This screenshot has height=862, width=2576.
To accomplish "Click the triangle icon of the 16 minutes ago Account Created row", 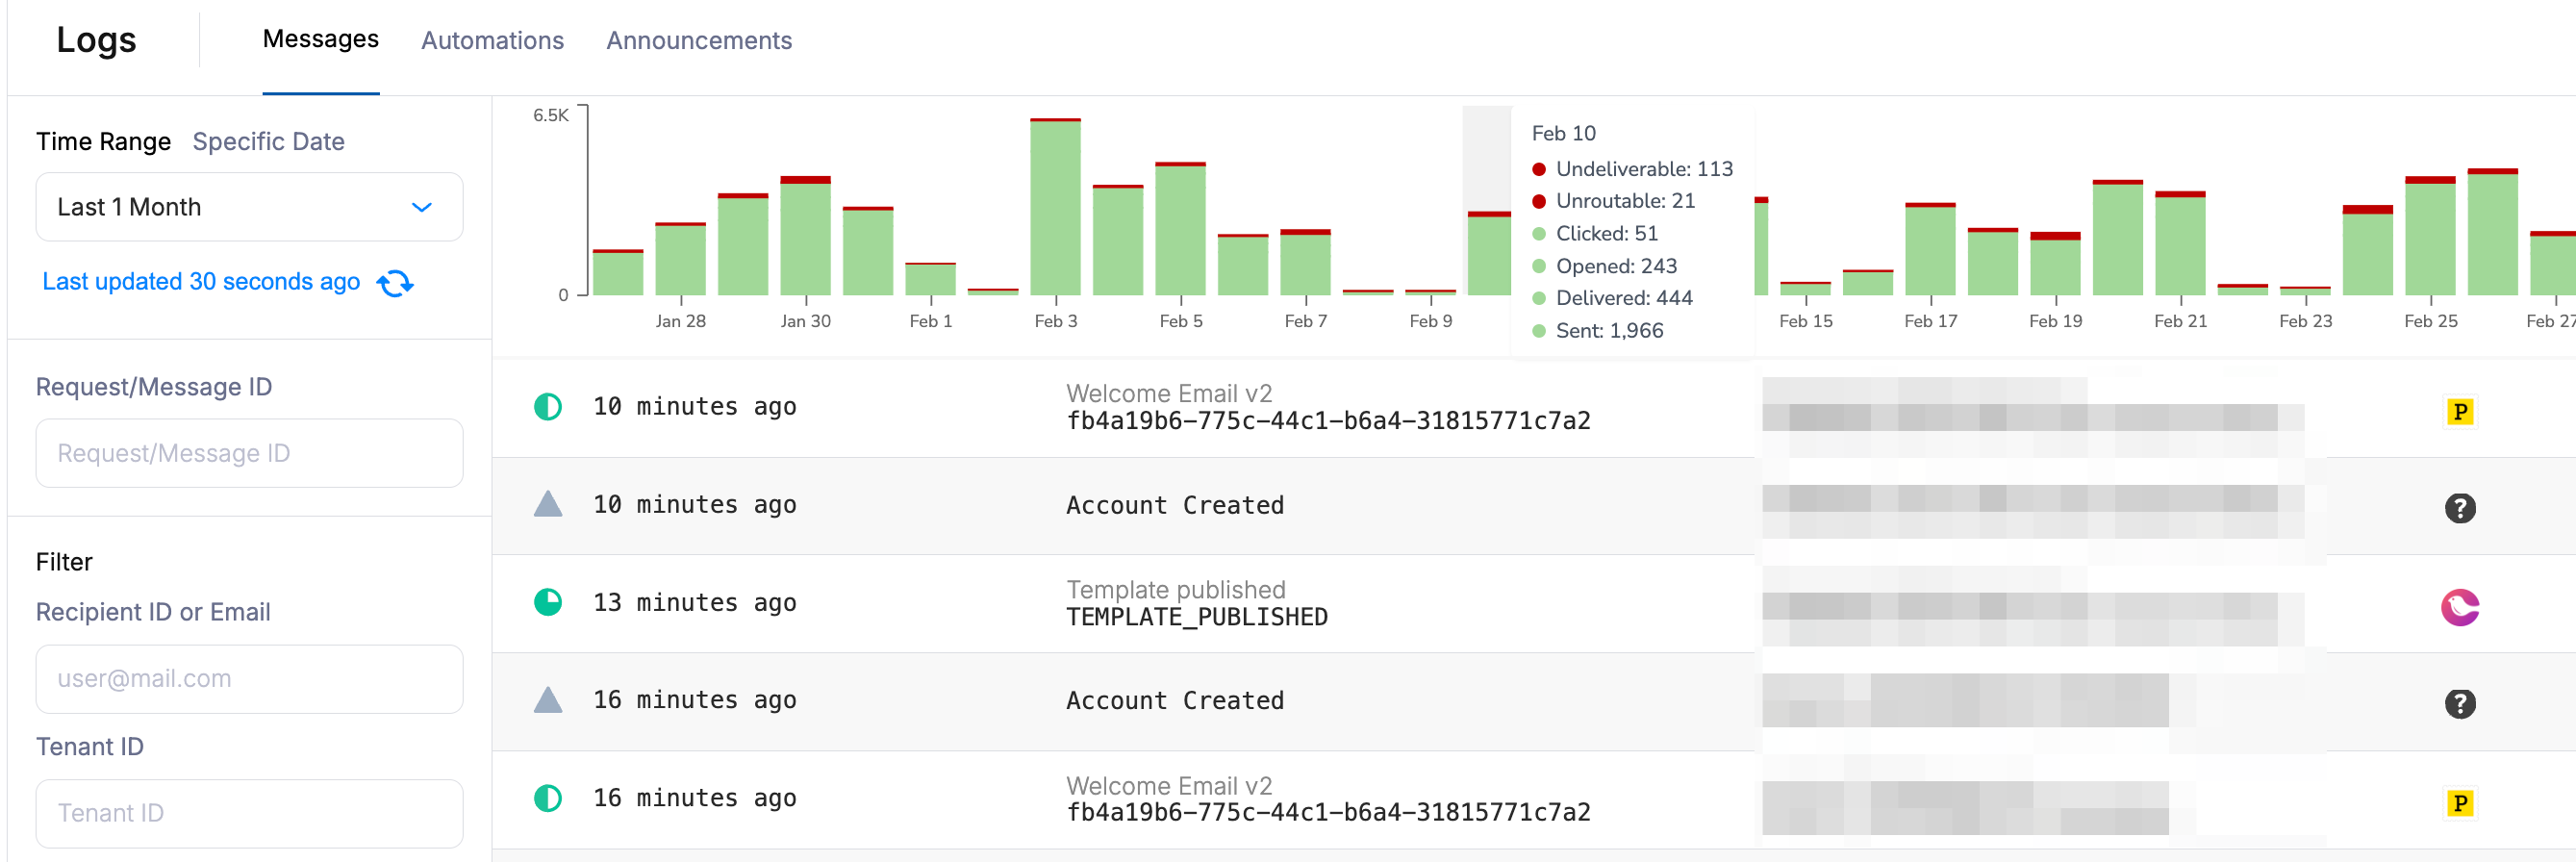I will pyautogui.click(x=548, y=699).
